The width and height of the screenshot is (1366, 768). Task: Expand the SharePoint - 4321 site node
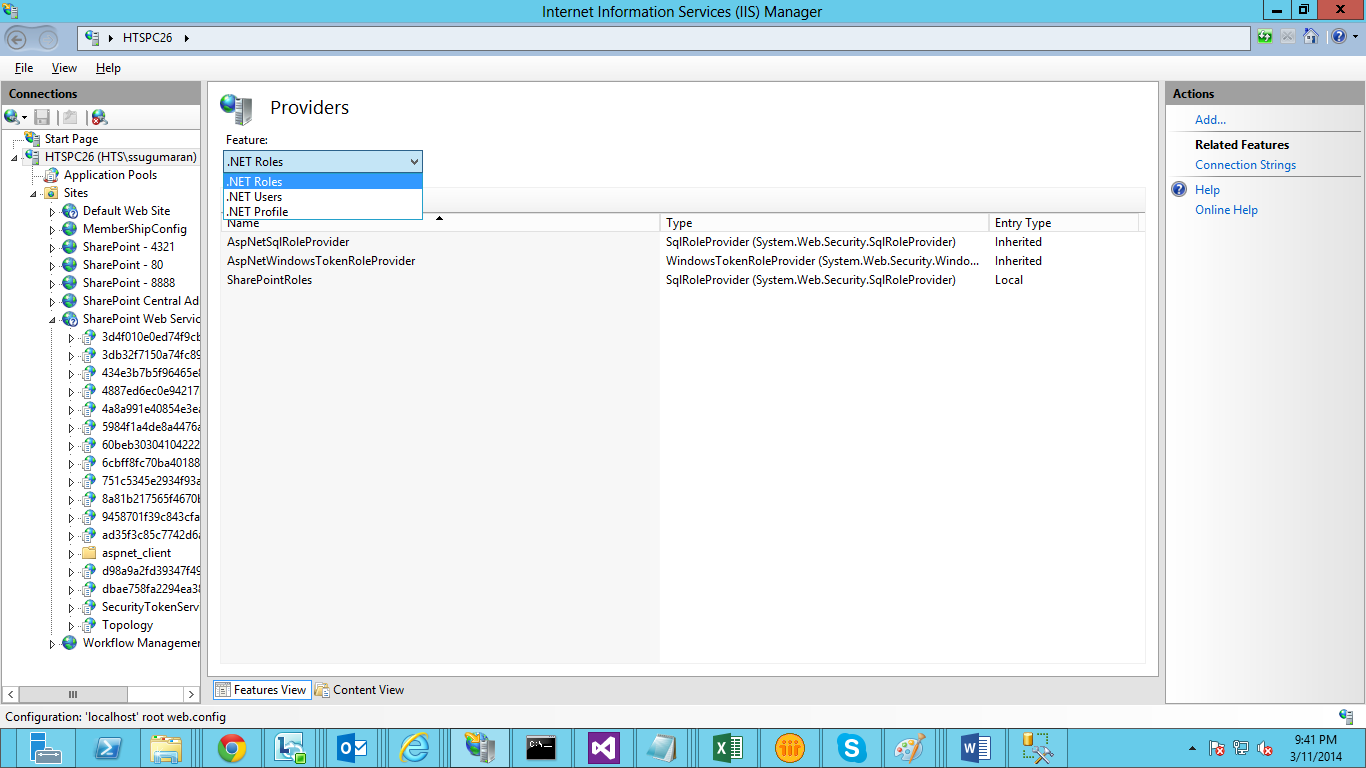click(x=52, y=248)
